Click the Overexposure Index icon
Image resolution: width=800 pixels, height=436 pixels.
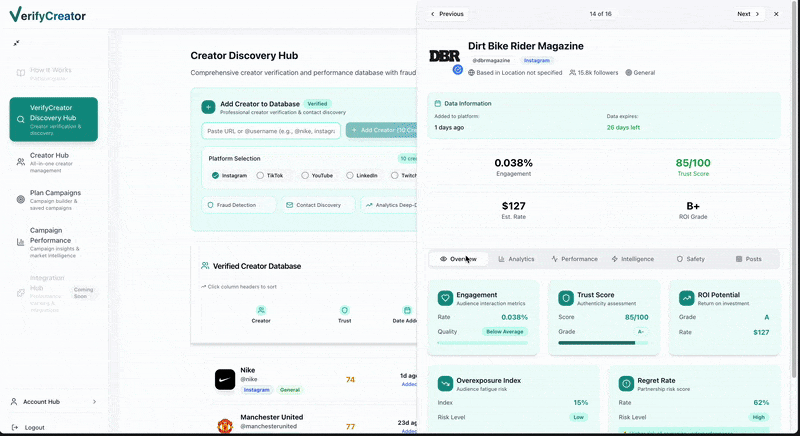[445, 383]
